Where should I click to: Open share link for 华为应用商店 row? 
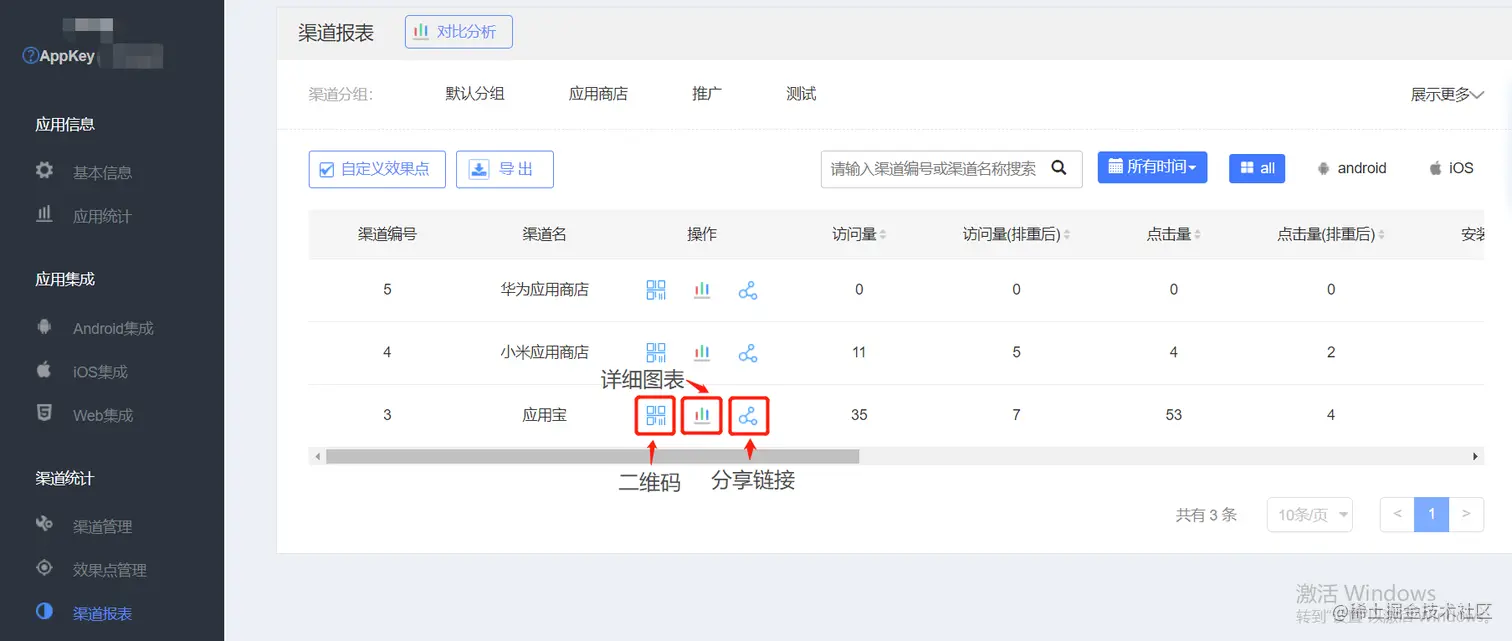(x=748, y=290)
